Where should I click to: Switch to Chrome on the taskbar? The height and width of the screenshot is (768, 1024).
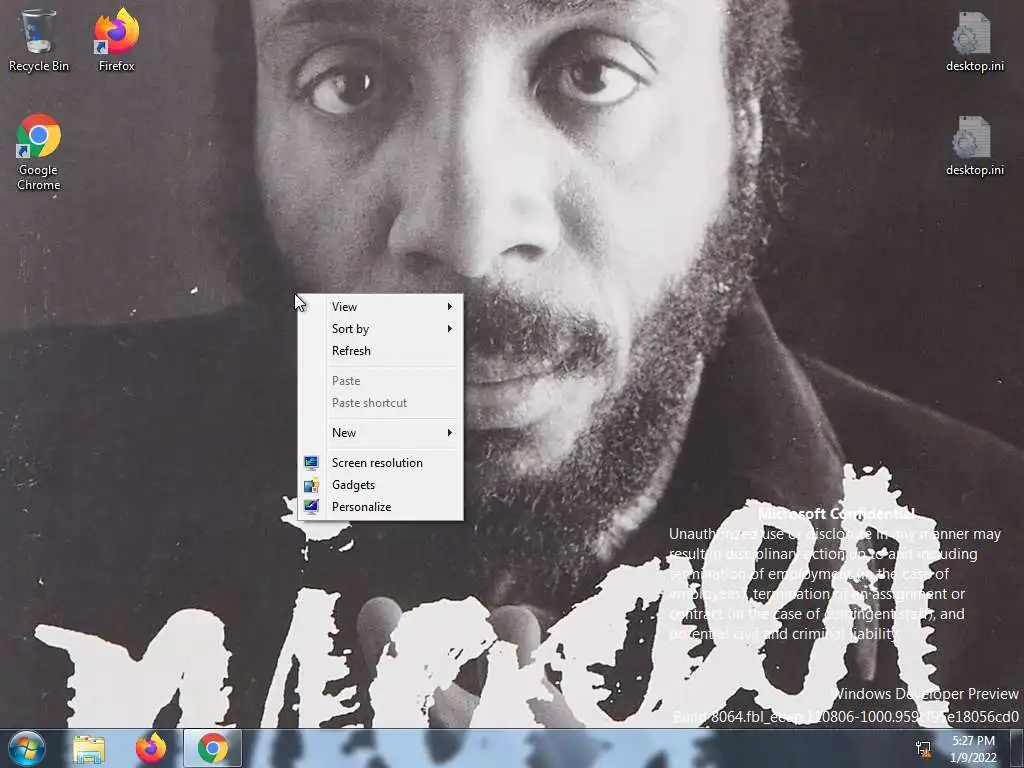pyautogui.click(x=212, y=748)
